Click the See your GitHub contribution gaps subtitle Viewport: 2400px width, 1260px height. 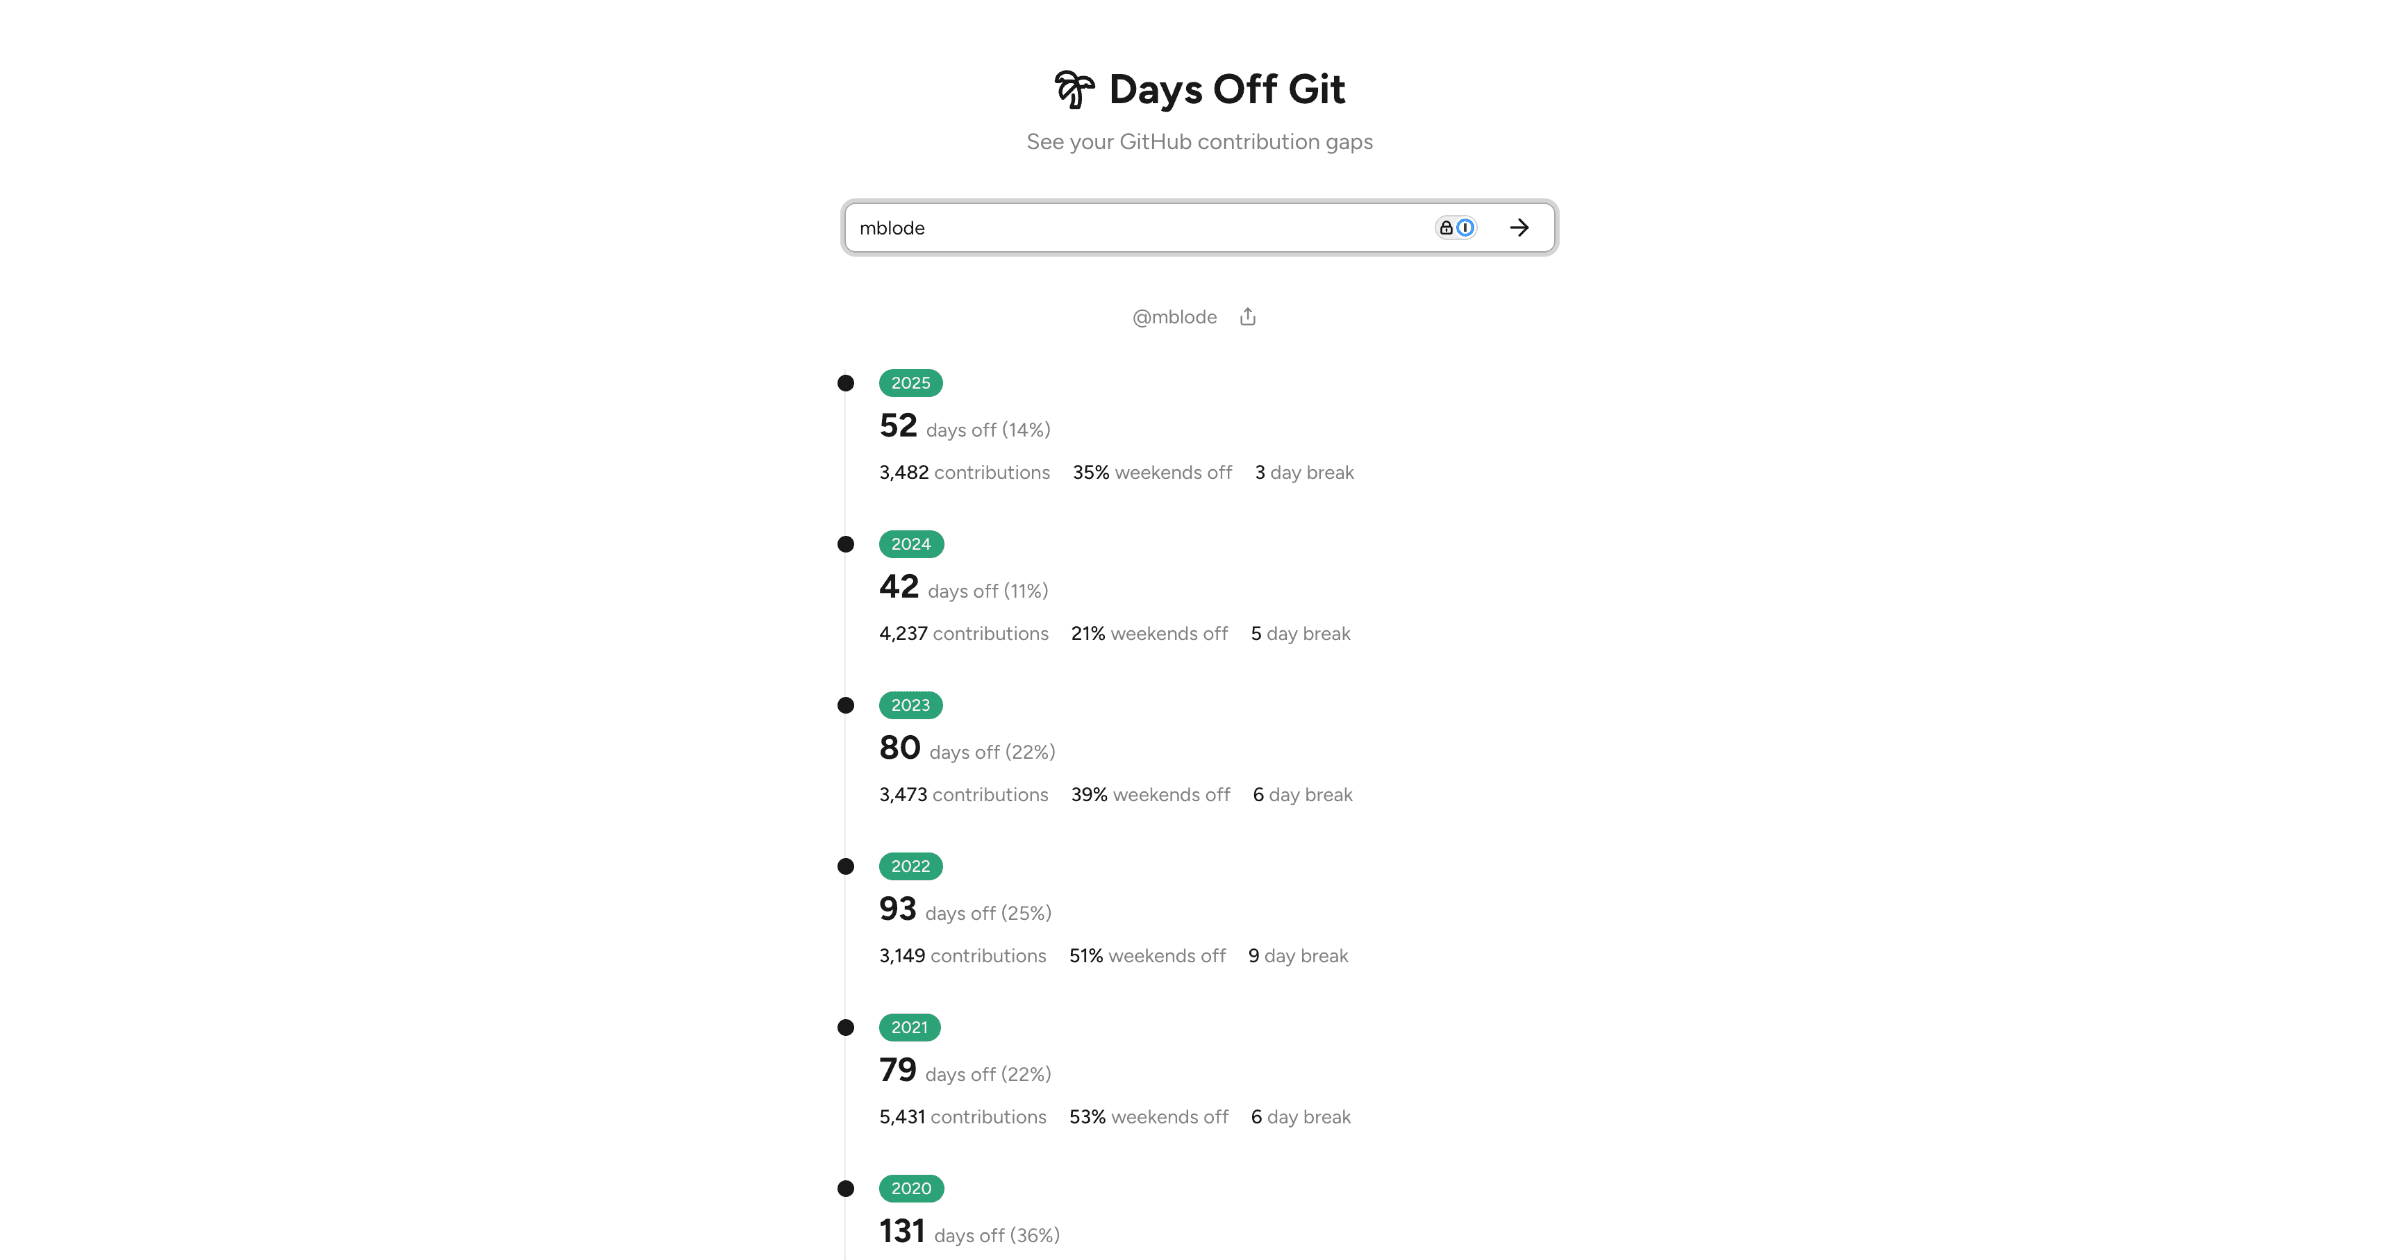pyautogui.click(x=1199, y=141)
